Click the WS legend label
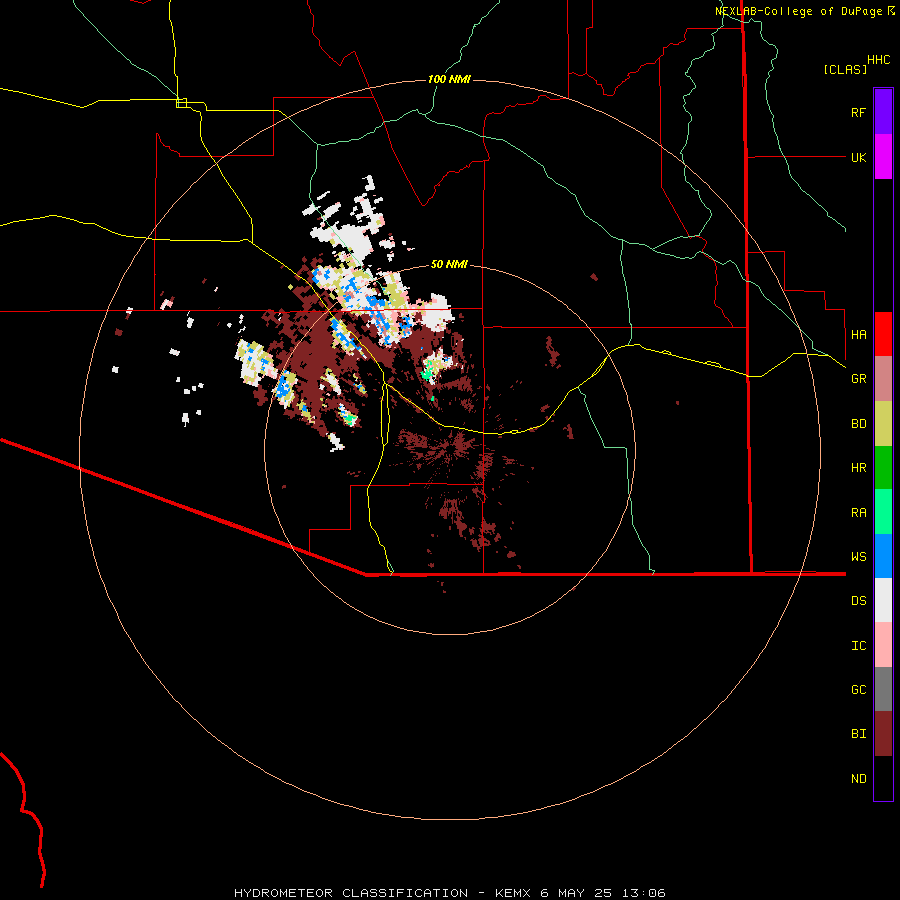Image resolution: width=900 pixels, height=900 pixels. [x=858, y=556]
